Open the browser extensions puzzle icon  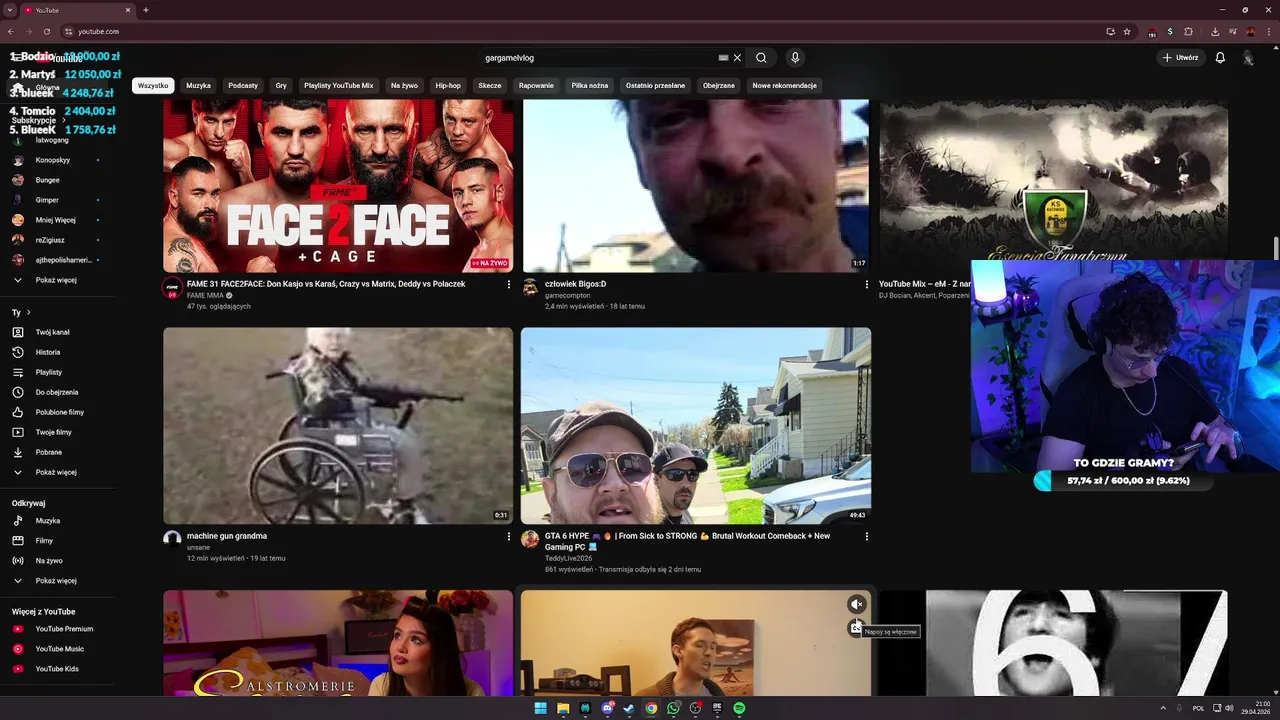coord(1188,31)
